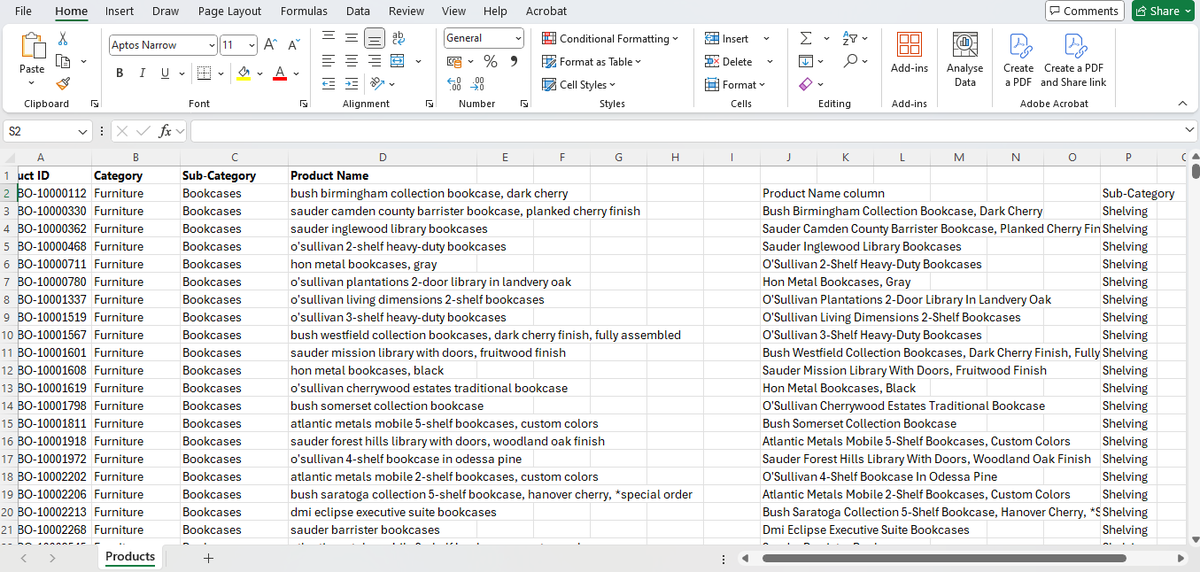This screenshot has height=572, width=1200.
Task: Apply the yellow Fill Color
Action: coord(243,73)
